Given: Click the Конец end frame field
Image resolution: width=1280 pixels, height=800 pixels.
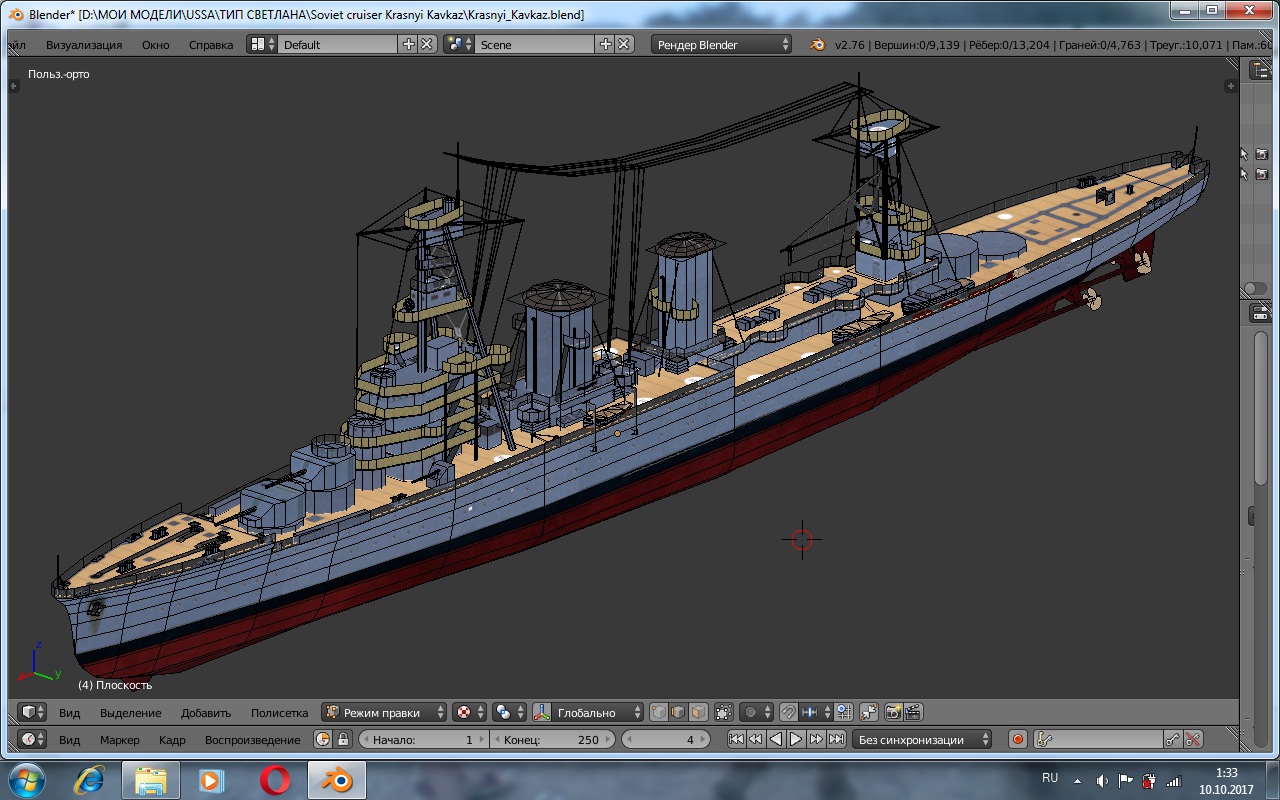Looking at the screenshot, I should pyautogui.click(x=552, y=740).
